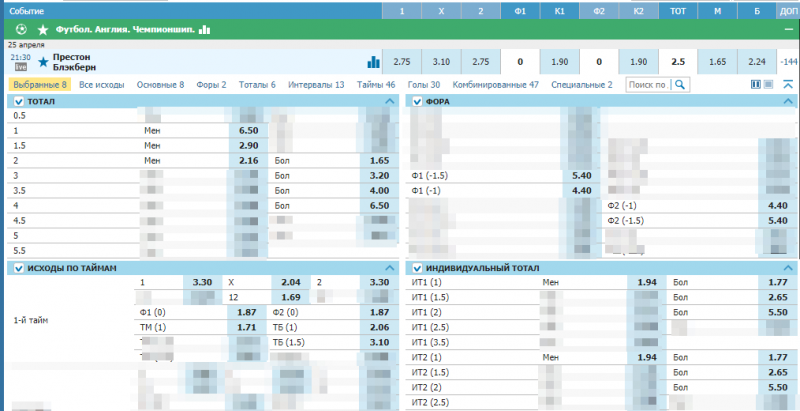Open match statistics bar chart icon

tap(374, 62)
